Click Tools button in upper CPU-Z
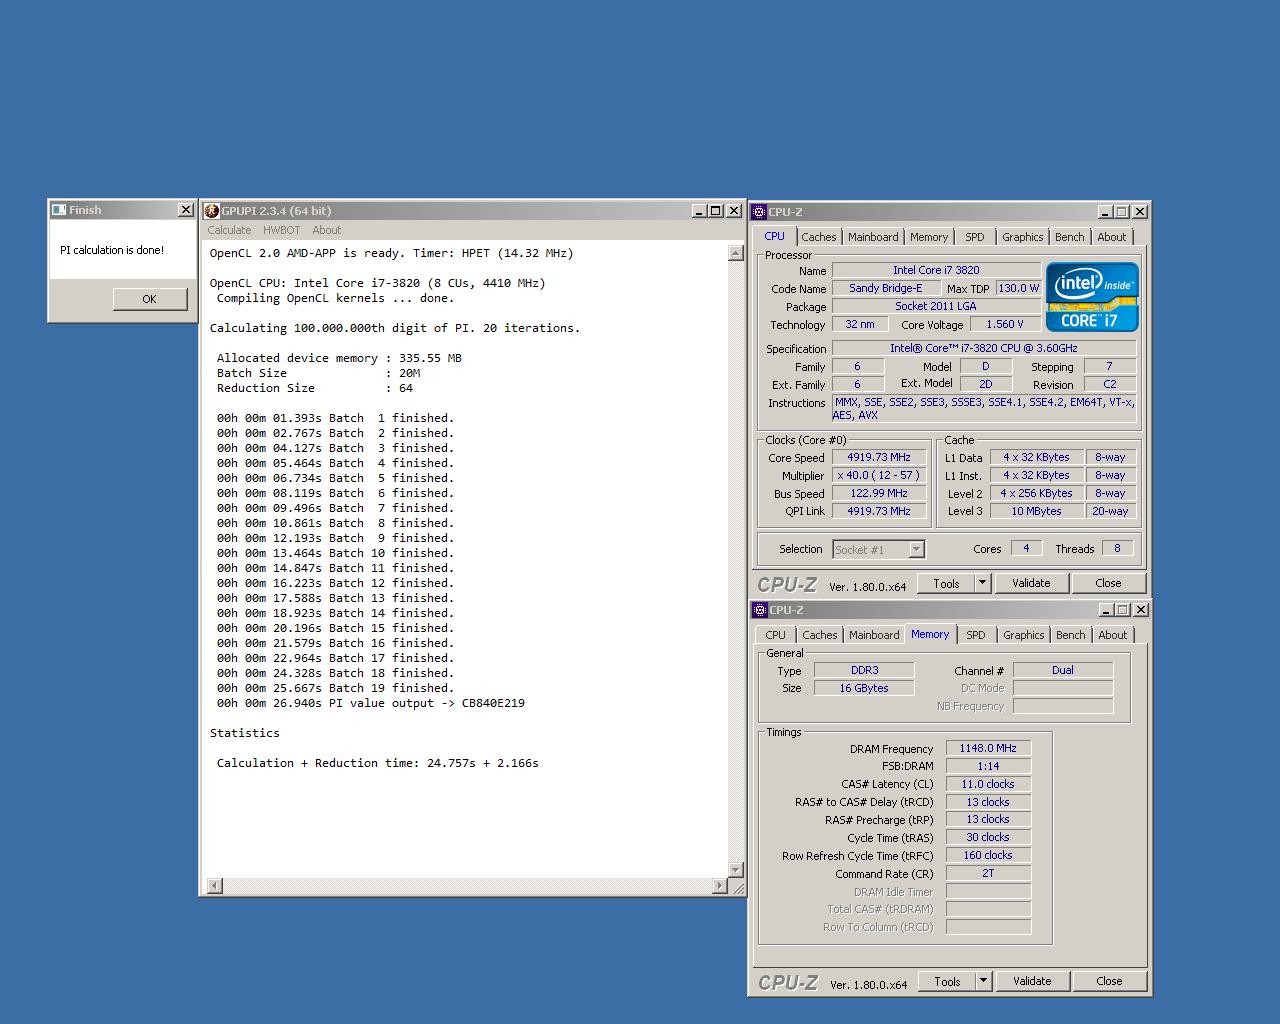 click(x=946, y=583)
